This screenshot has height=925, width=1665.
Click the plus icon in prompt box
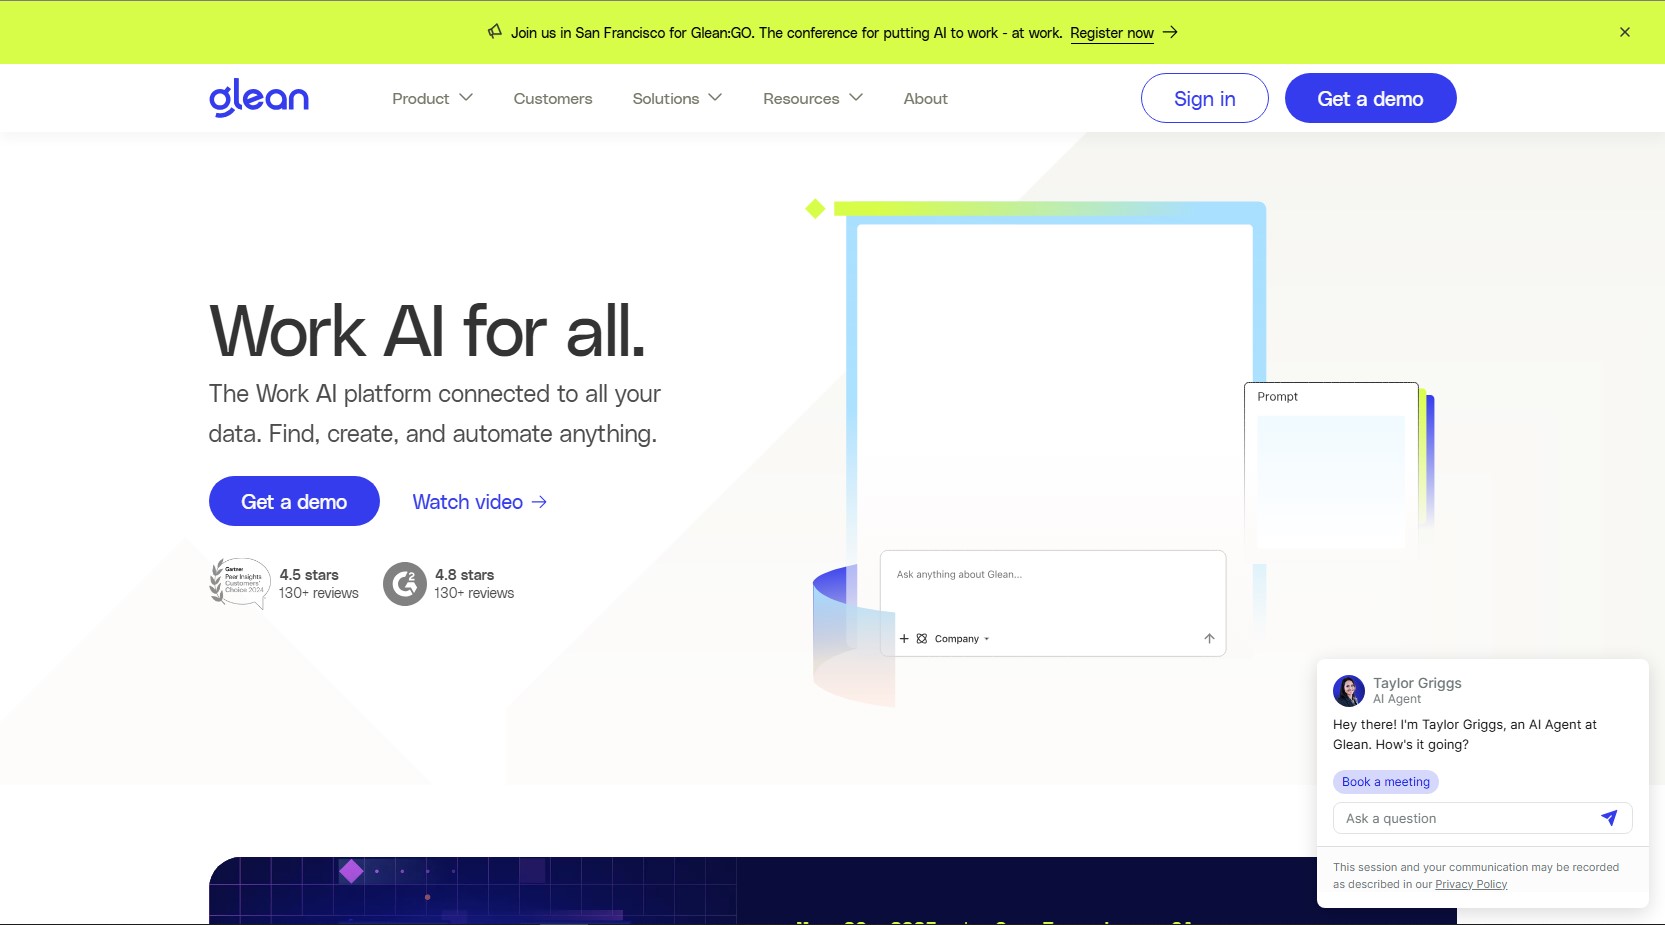904,639
